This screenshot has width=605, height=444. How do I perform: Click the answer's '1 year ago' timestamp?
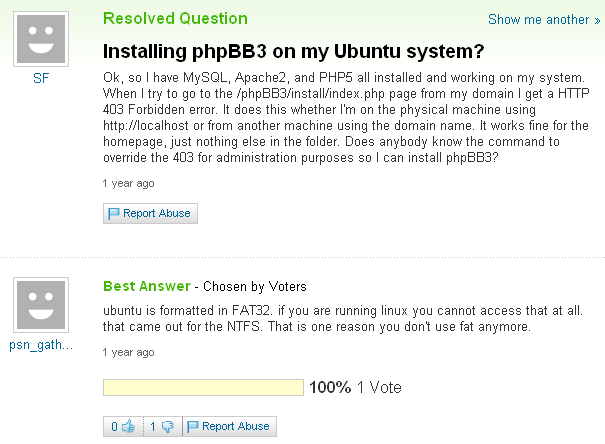pos(128,353)
